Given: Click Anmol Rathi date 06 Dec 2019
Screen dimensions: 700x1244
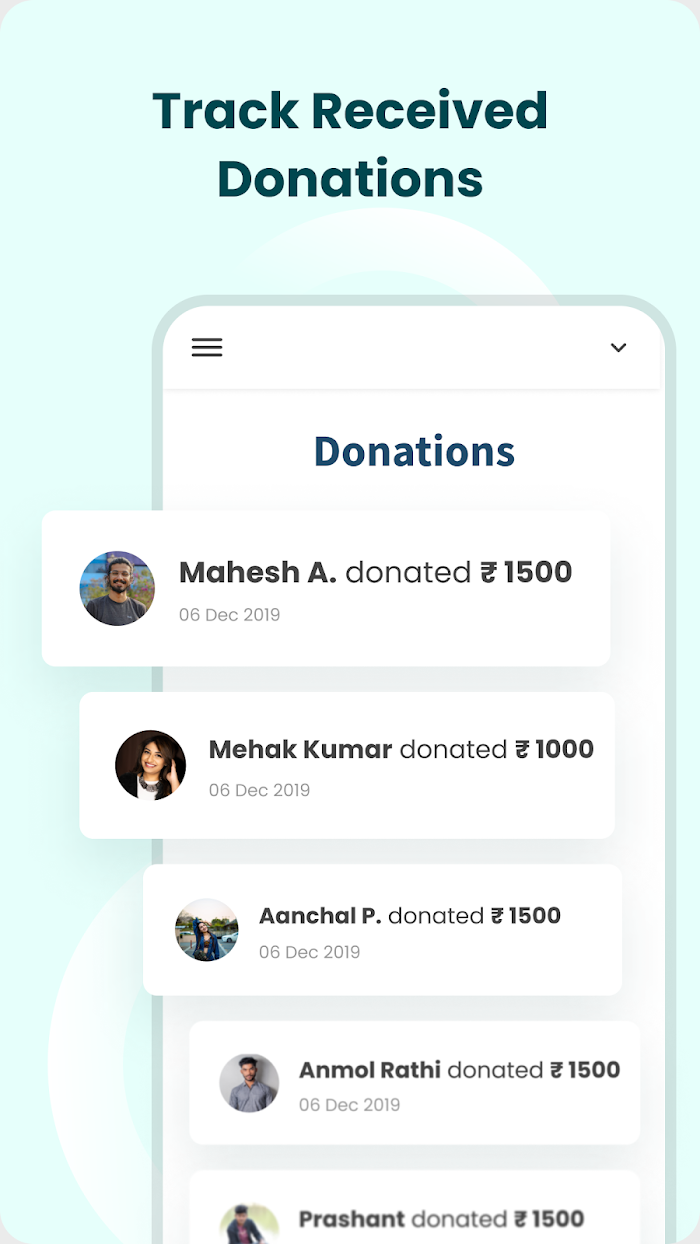Looking at the screenshot, I should click(349, 1105).
